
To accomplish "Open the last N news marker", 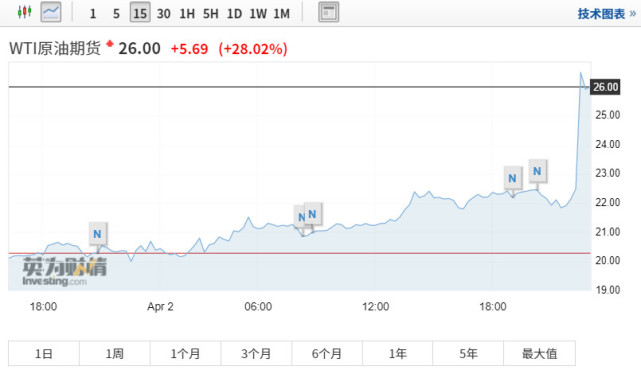I will tap(537, 171).
